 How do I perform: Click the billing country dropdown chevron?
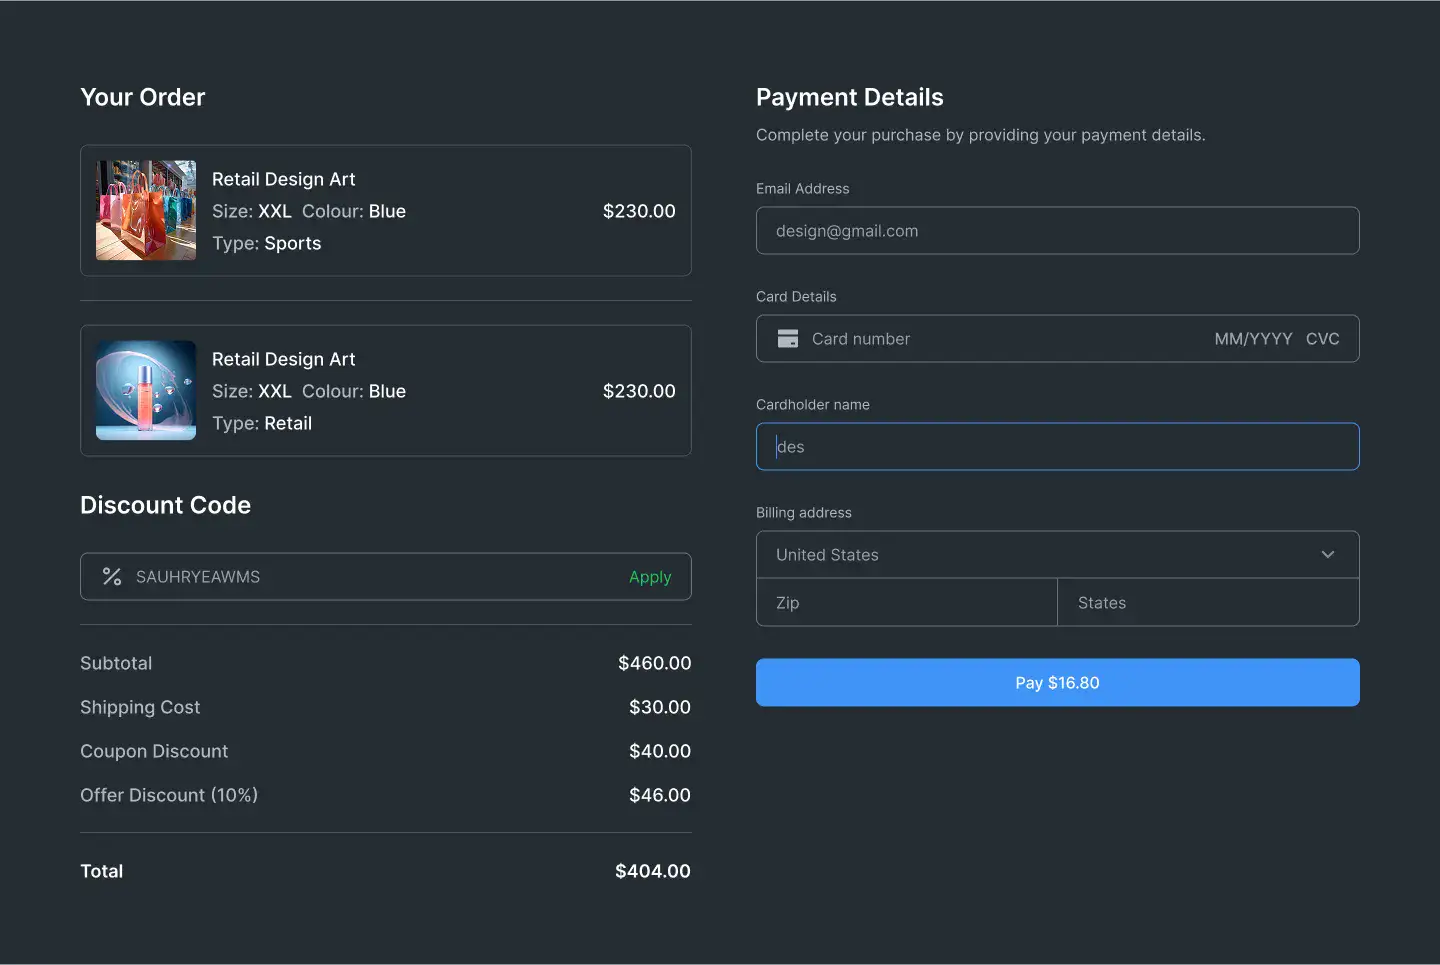point(1328,555)
